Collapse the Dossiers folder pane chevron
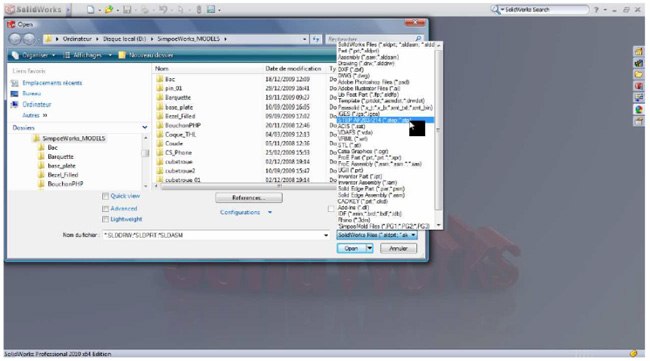The image size is (650, 361). [x=144, y=128]
